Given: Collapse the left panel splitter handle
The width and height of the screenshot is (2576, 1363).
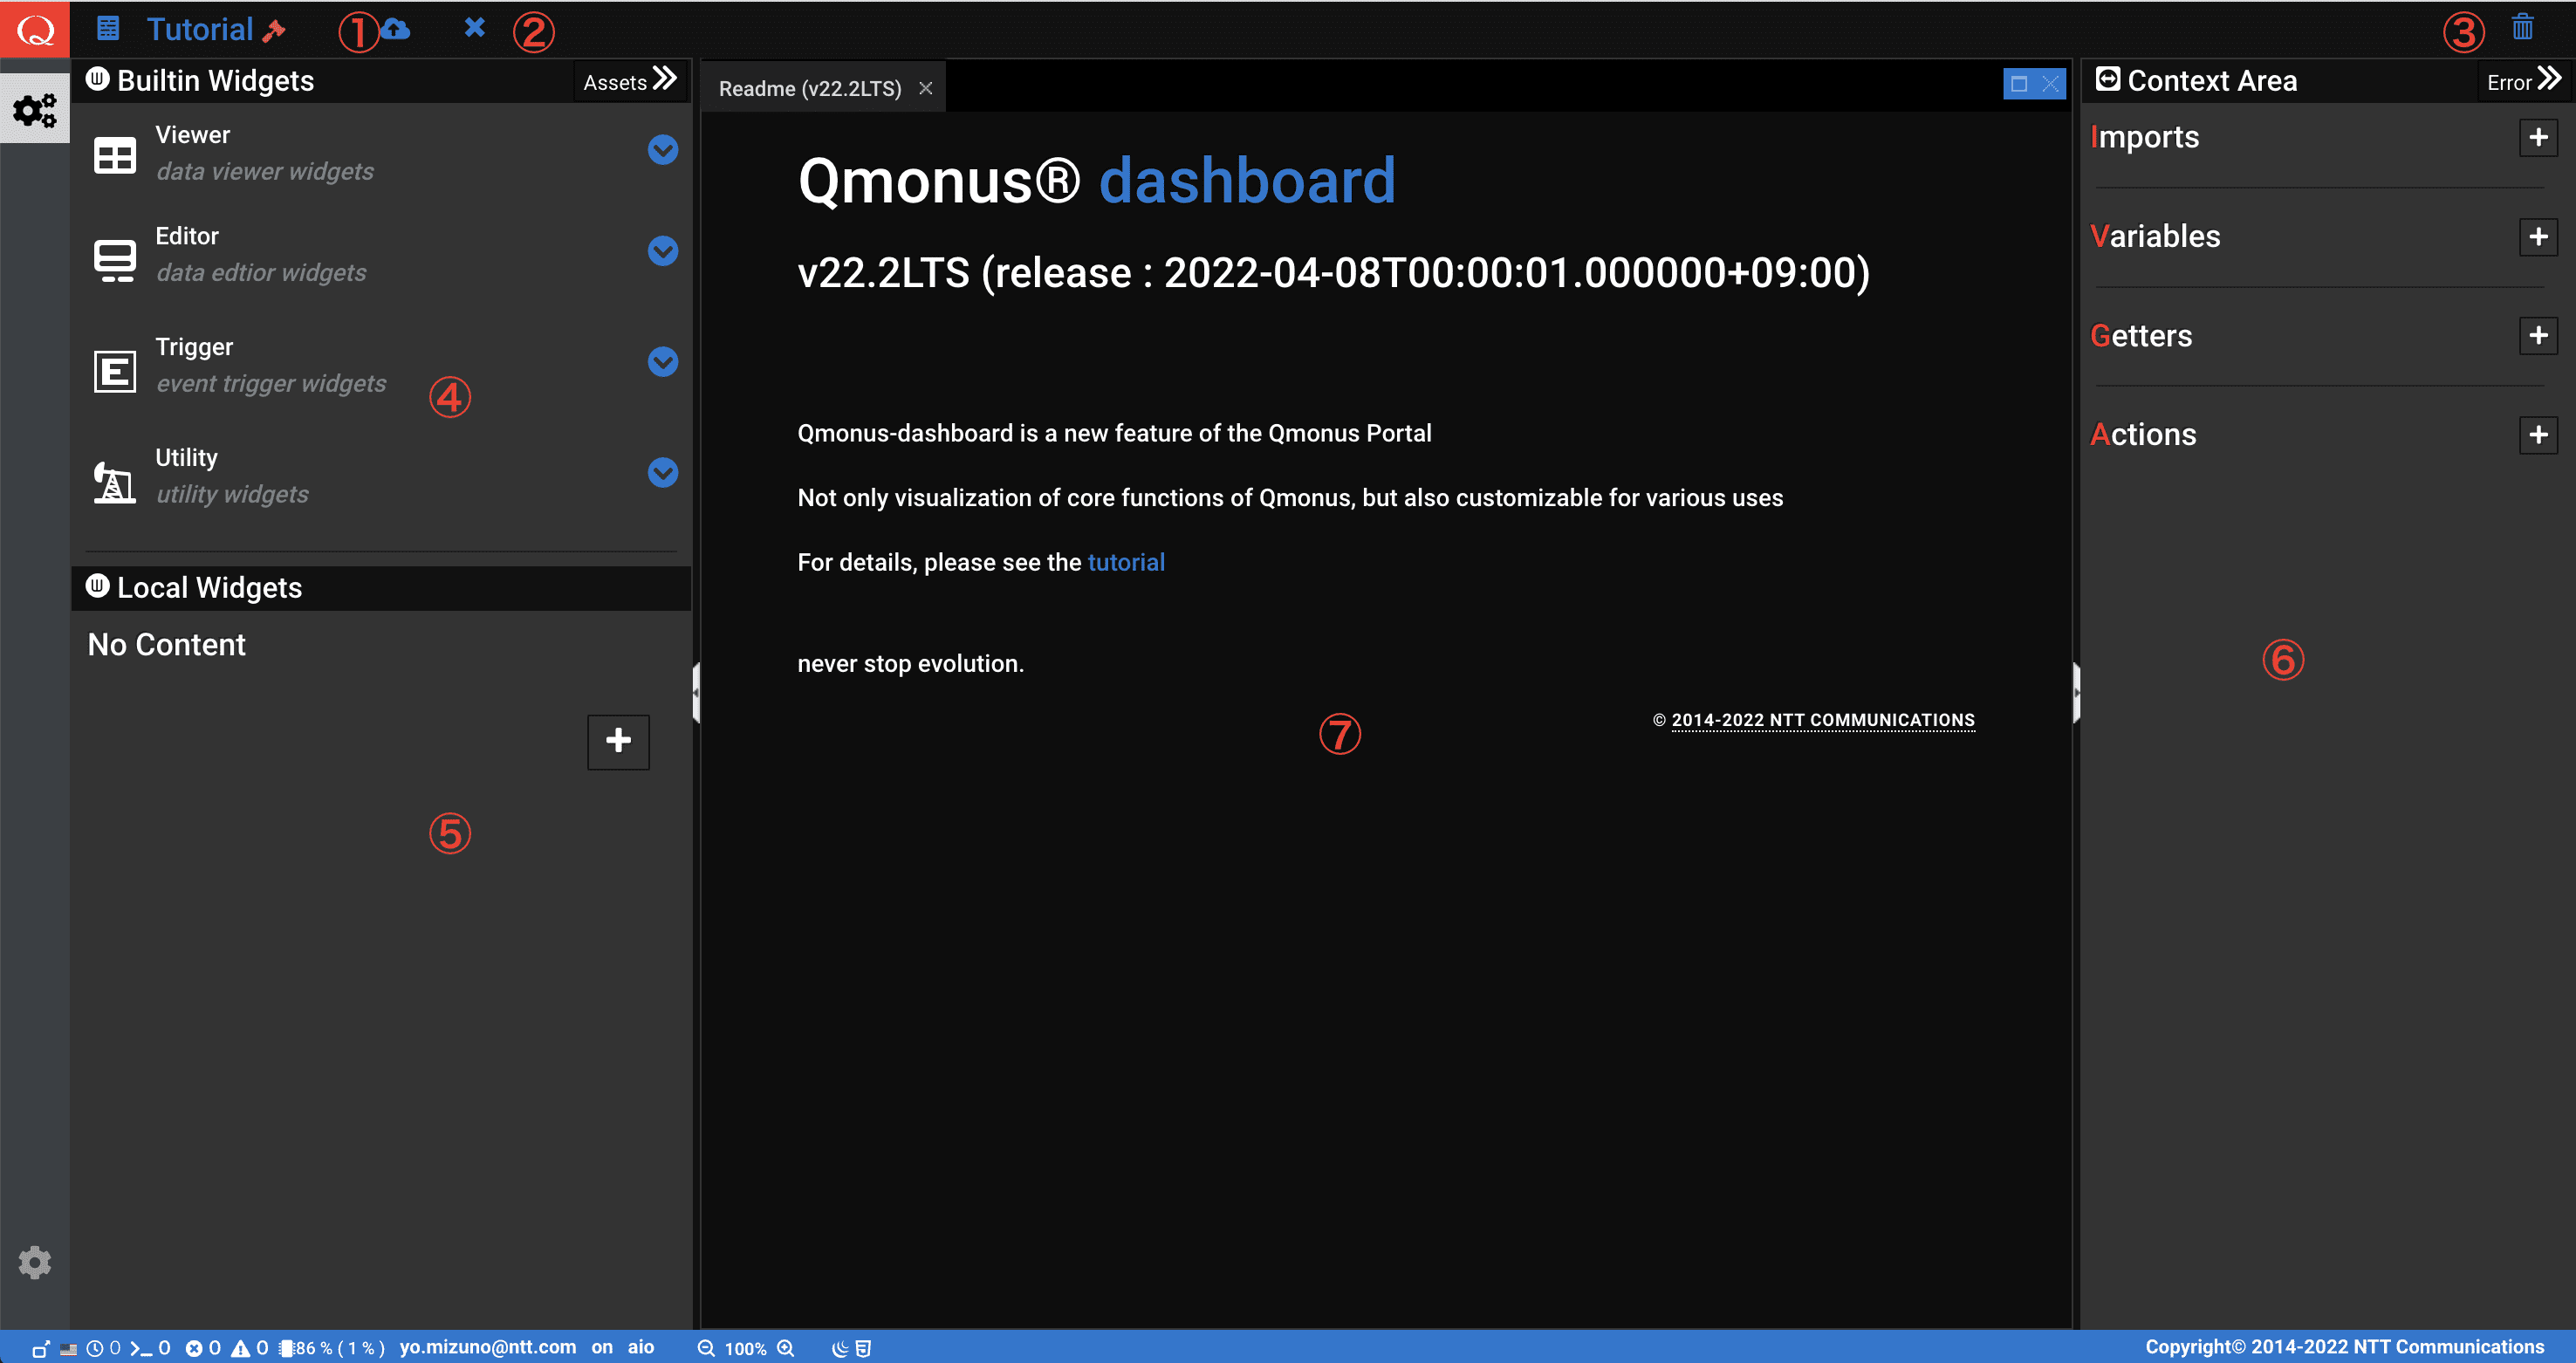Looking at the screenshot, I should (696, 692).
